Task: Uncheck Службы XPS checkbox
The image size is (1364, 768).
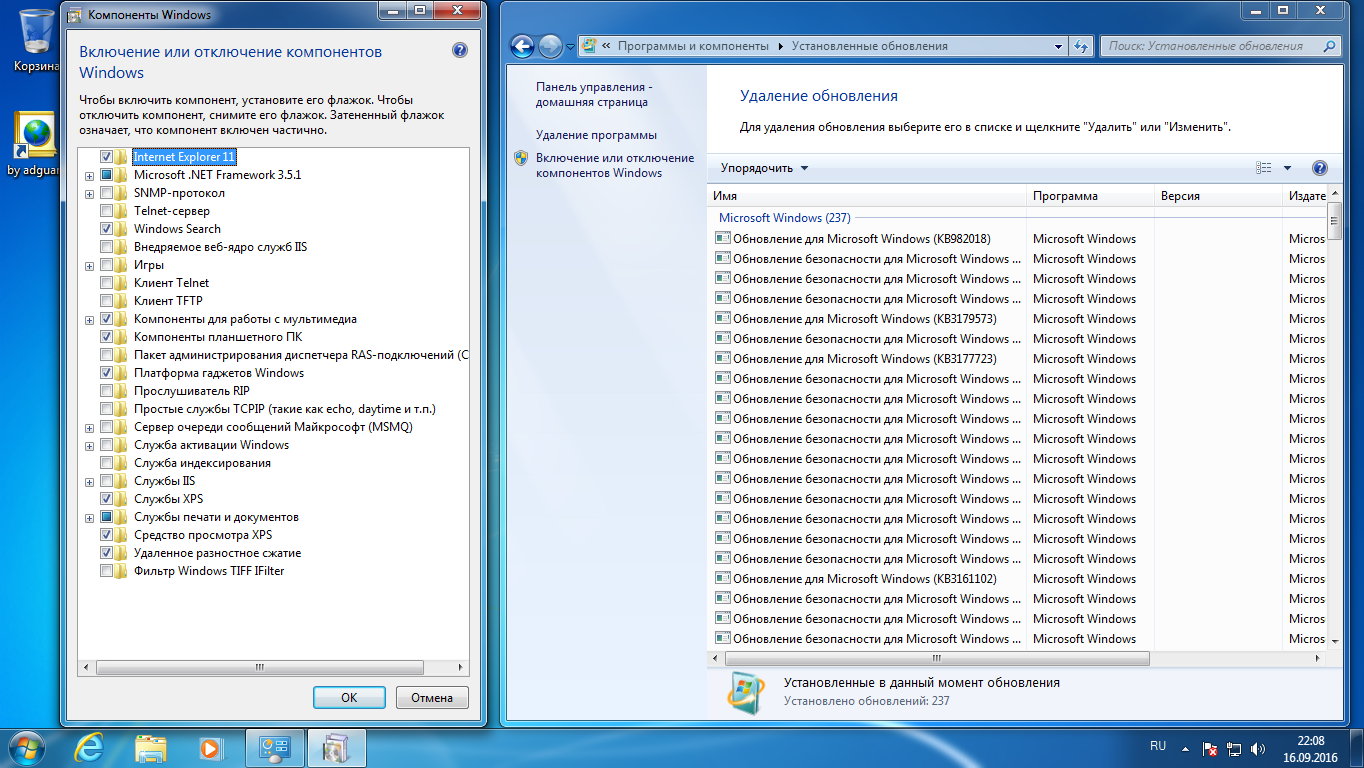Action: coord(106,499)
